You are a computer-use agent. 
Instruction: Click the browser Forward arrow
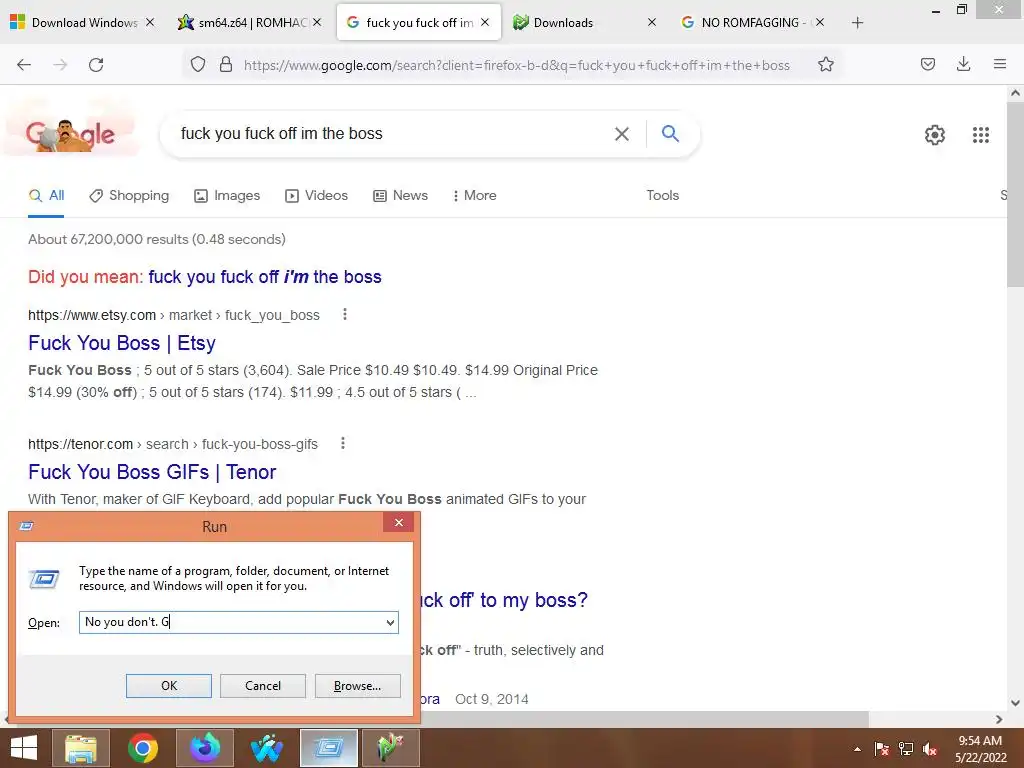point(60,65)
